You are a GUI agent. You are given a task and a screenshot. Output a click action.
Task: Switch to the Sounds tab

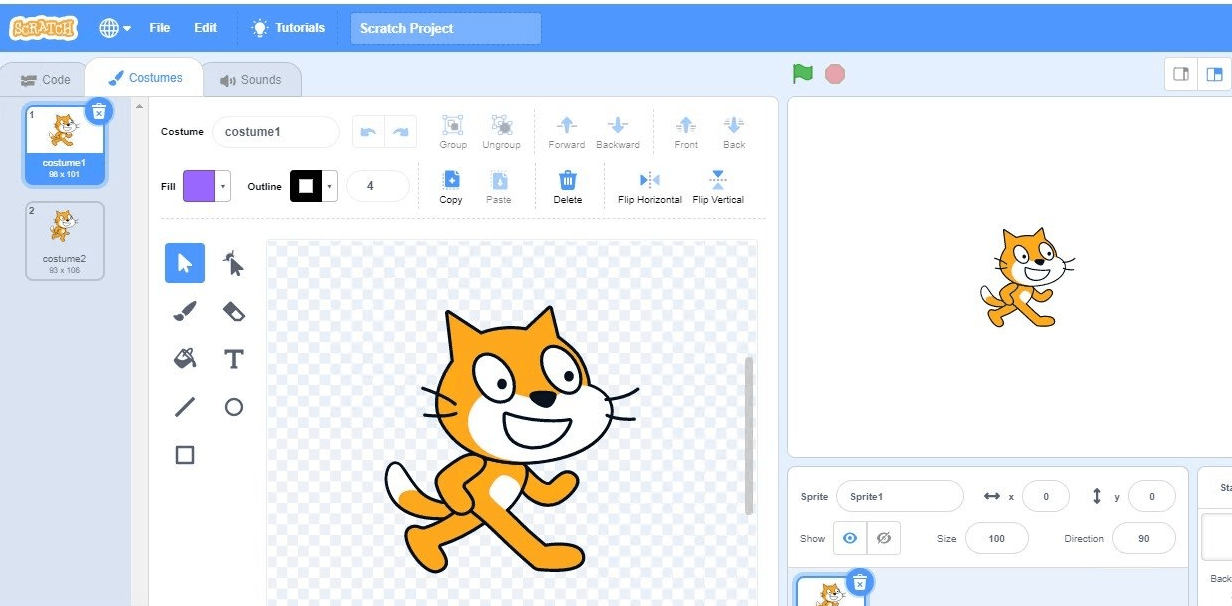click(251, 80)
